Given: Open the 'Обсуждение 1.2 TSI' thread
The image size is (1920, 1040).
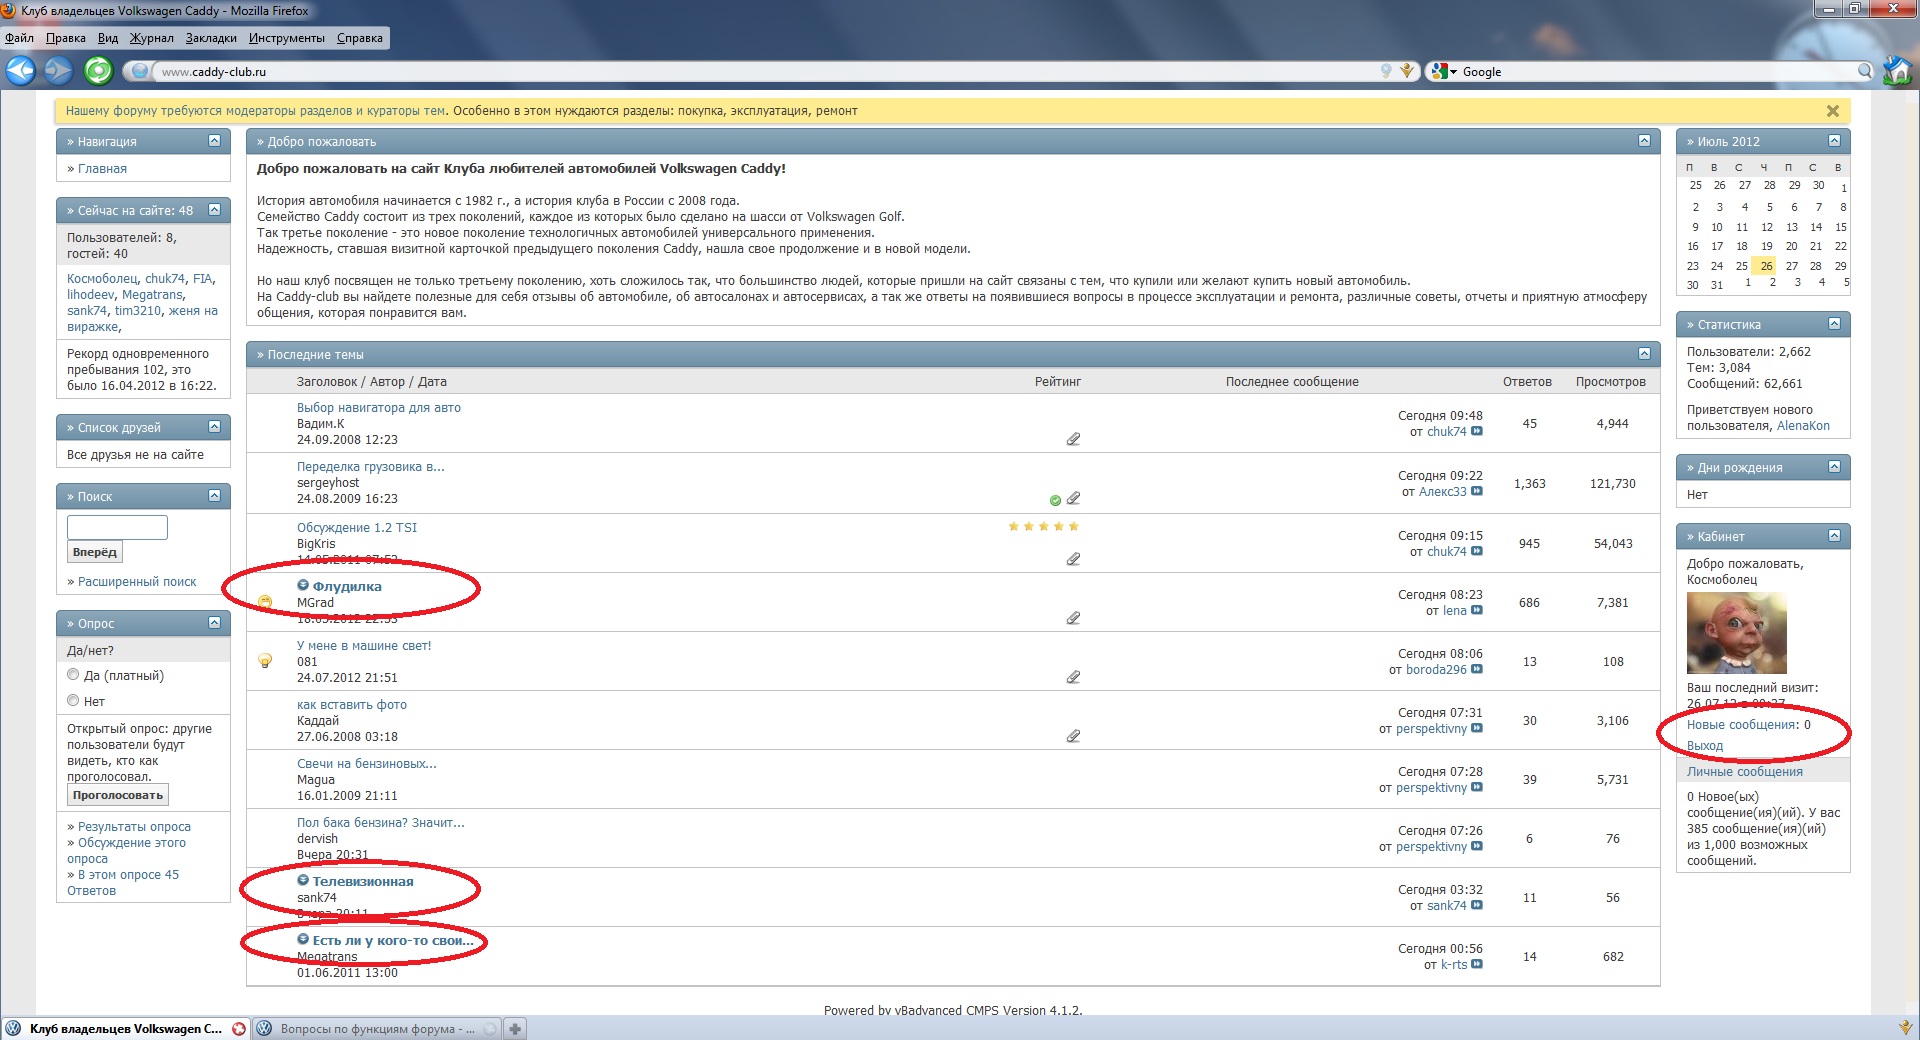Looking at the screenshot, I should (357, 528).
